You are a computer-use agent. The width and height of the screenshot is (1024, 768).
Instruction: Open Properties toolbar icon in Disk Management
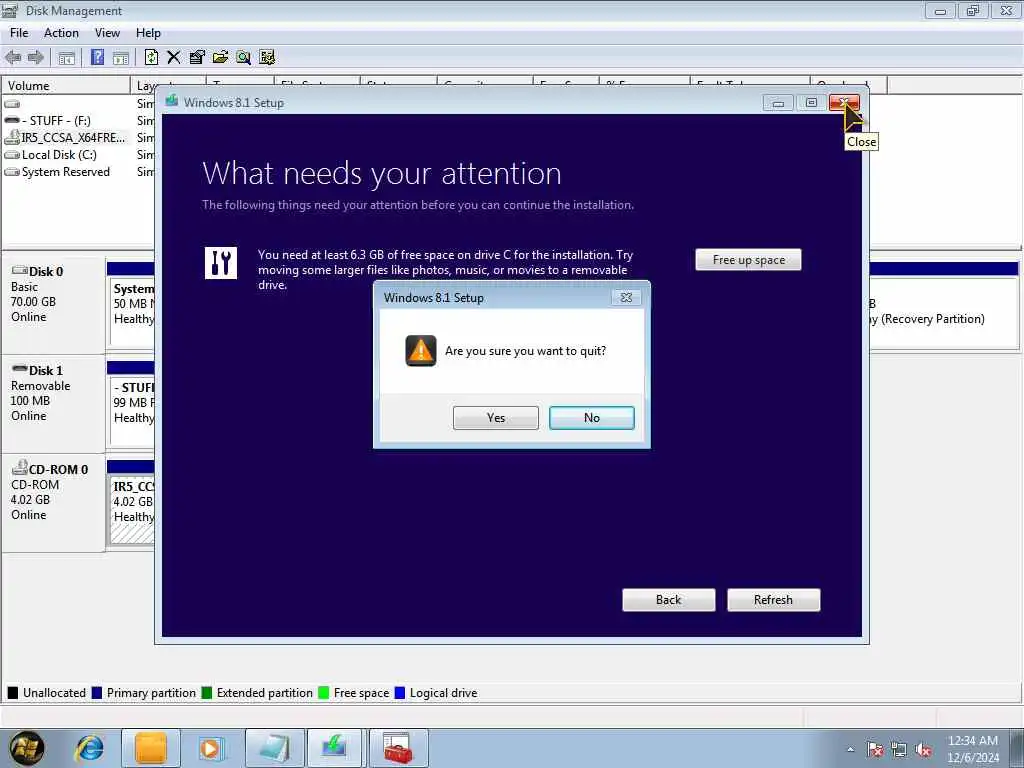(197, 57)
